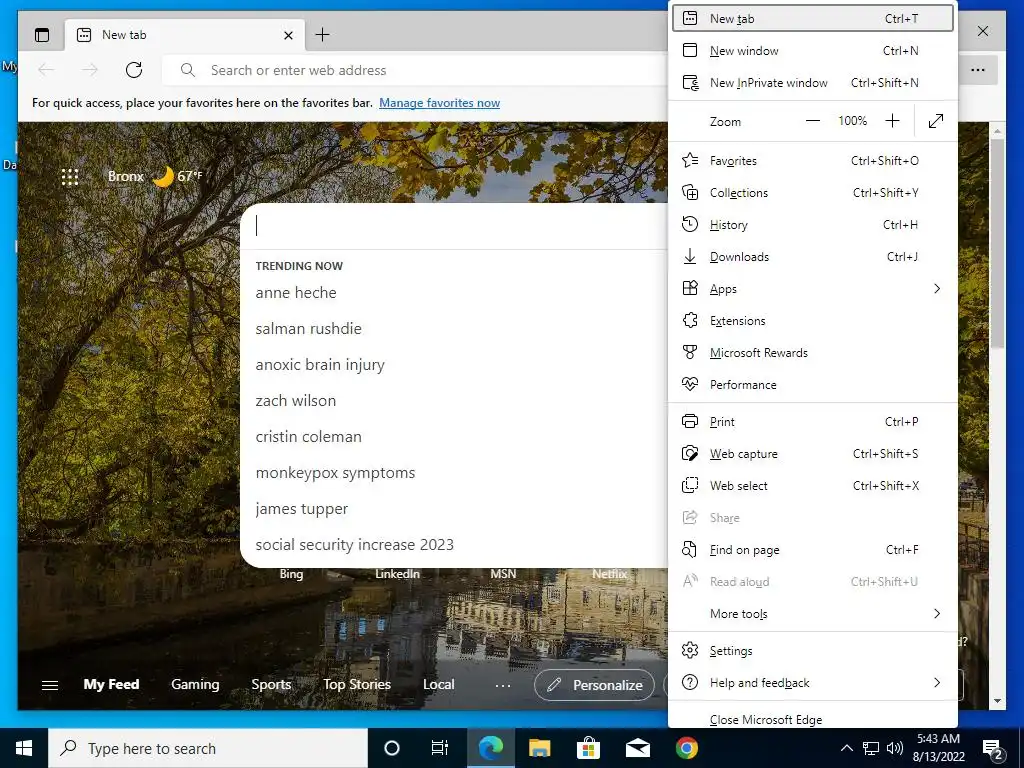Select trending search 'cristin coleman'

[x=308, y=436]
